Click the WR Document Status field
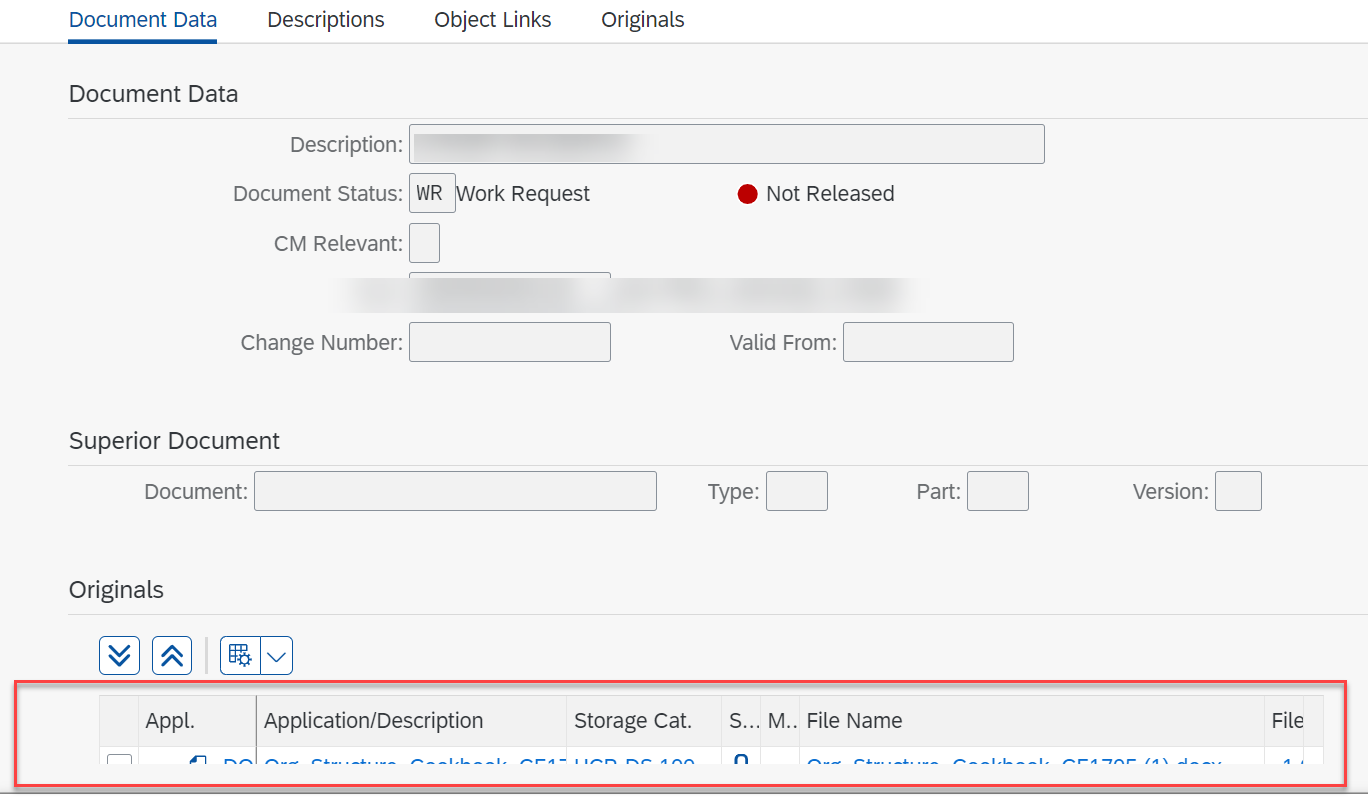This screenshot has width=1368, height=798. pyautogui.click(x=432, y=193)
